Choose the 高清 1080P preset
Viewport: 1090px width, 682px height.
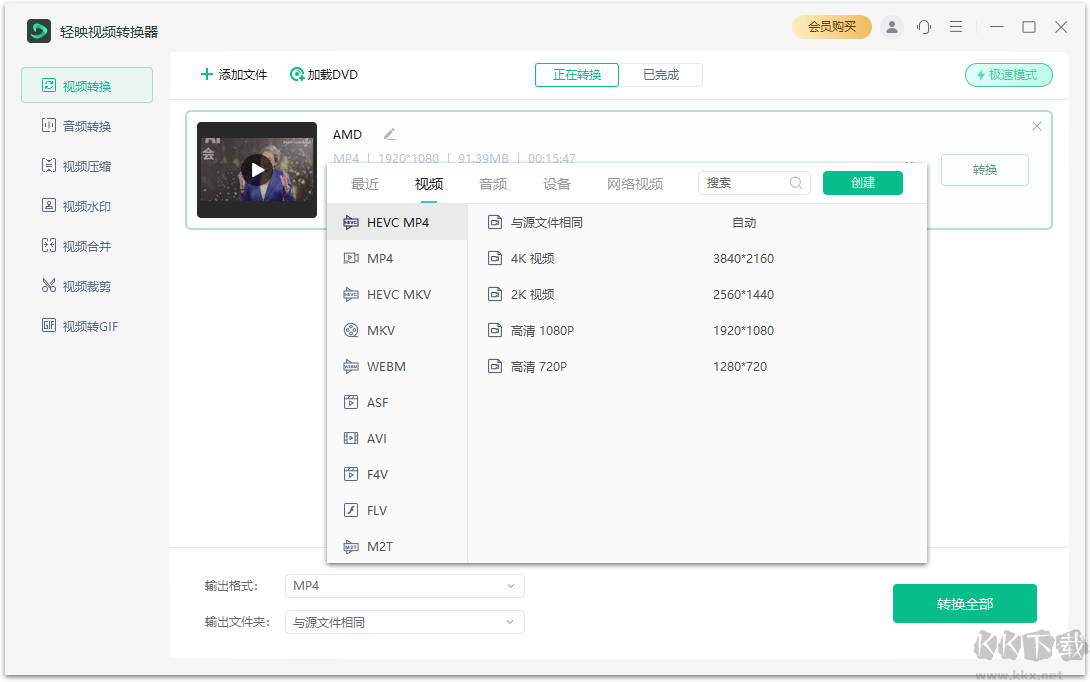pos(697,331)
